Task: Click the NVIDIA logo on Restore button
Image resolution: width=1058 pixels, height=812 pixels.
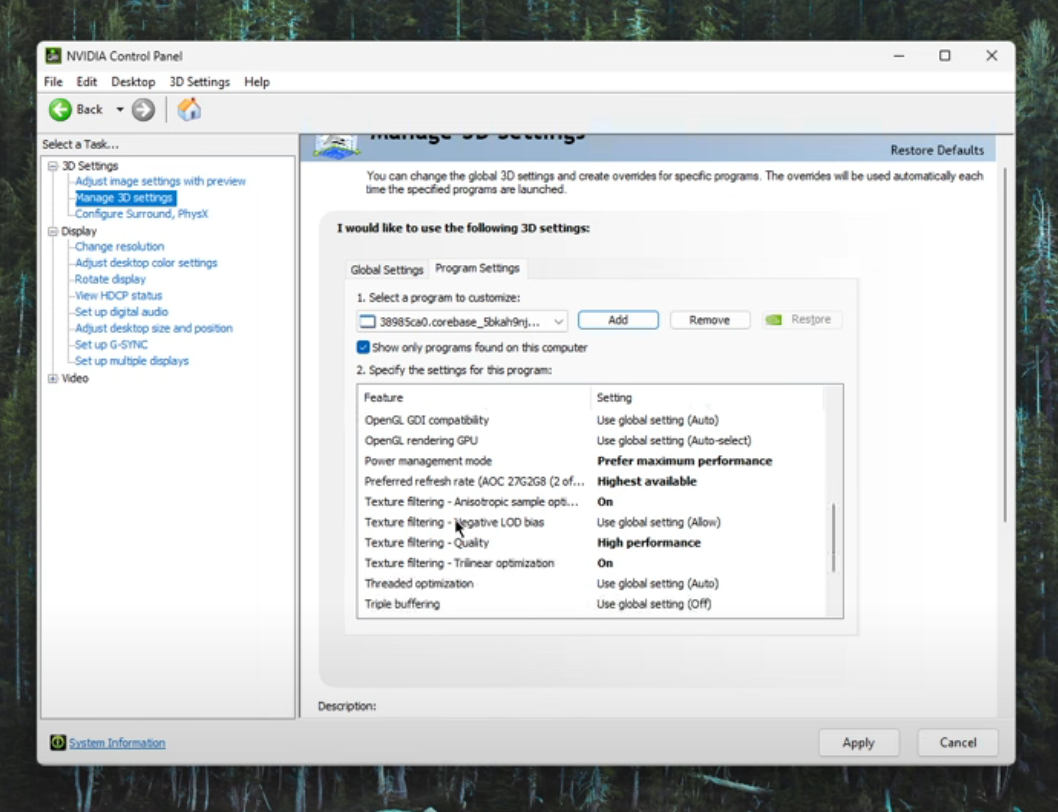Action: [x=774, y=319]
